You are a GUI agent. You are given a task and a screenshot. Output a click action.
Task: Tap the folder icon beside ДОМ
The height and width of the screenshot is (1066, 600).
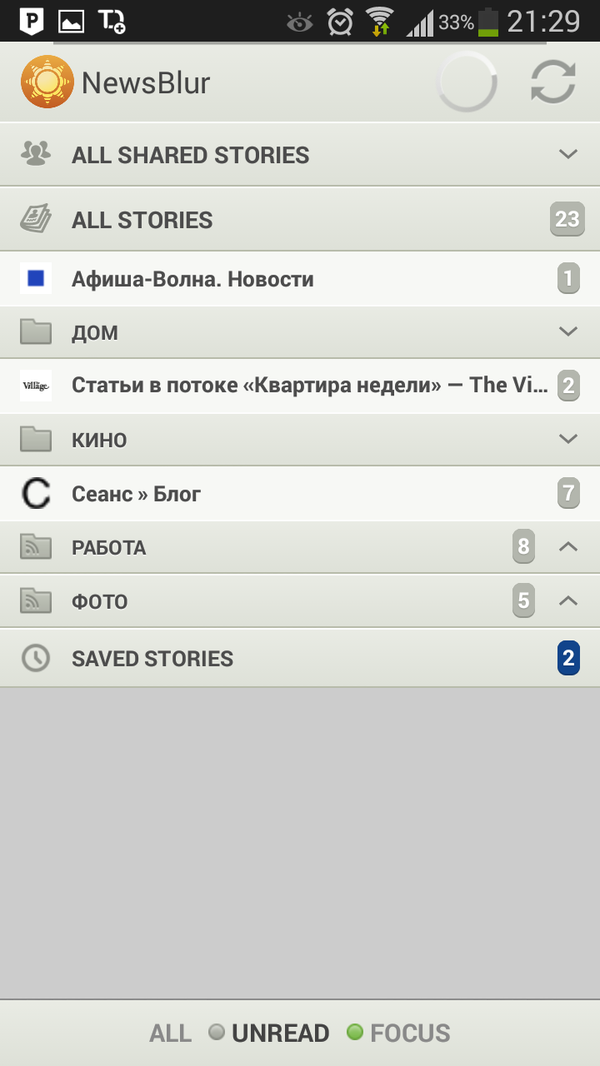(x=36, y=331)
